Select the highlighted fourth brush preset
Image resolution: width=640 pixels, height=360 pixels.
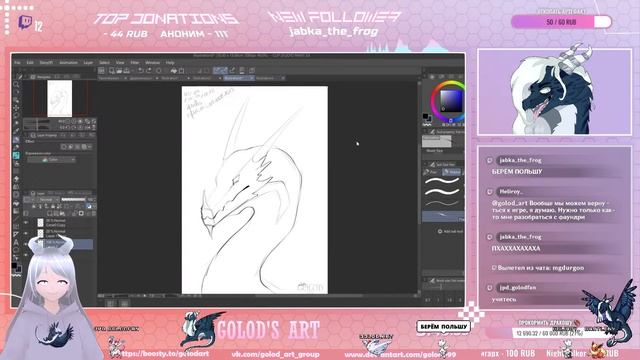click(x=443, y=216)
